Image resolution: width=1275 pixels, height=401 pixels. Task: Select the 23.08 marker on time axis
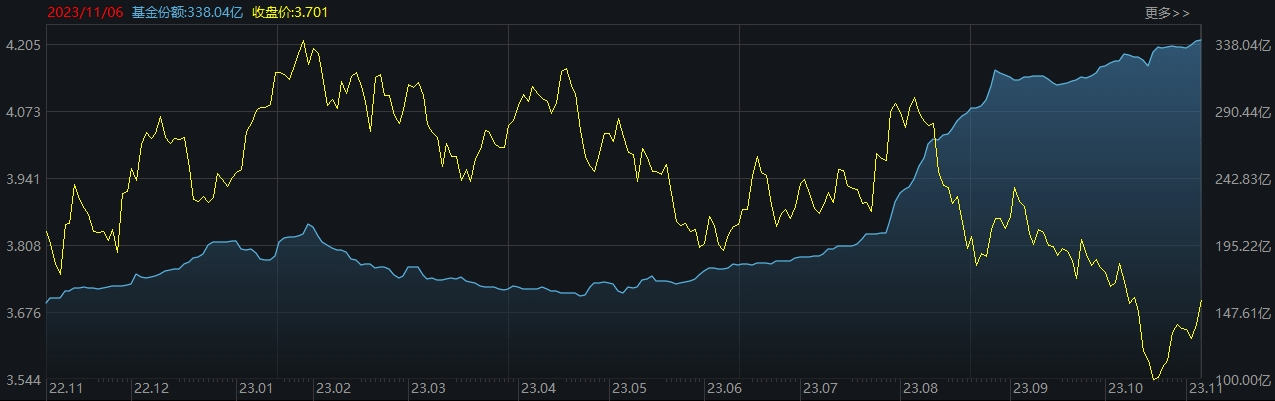920,388
